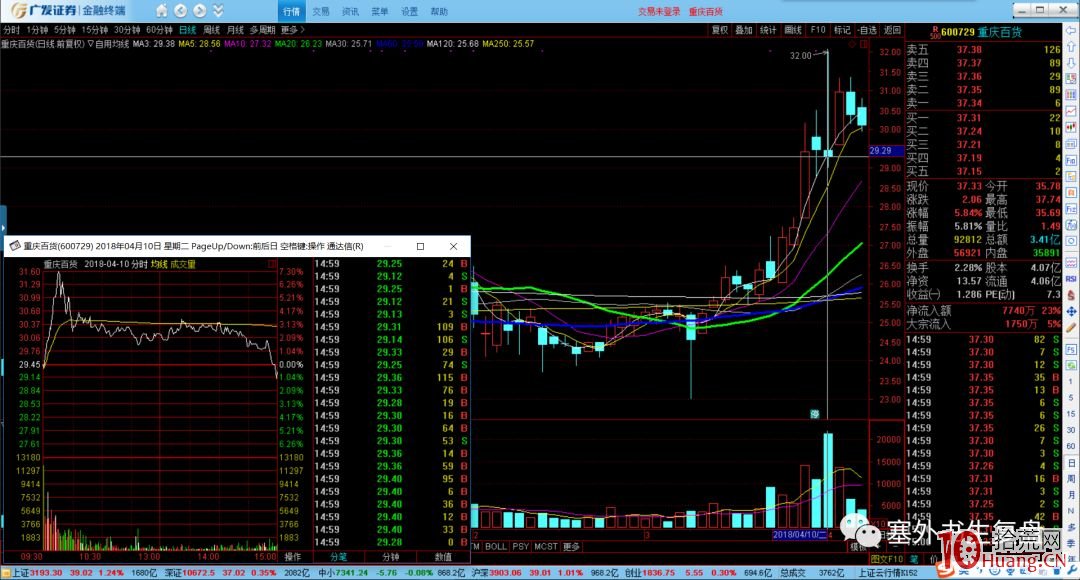Maximize the 分时 popup window
The image size is (1080, 580).
click(x=421, y=246)
